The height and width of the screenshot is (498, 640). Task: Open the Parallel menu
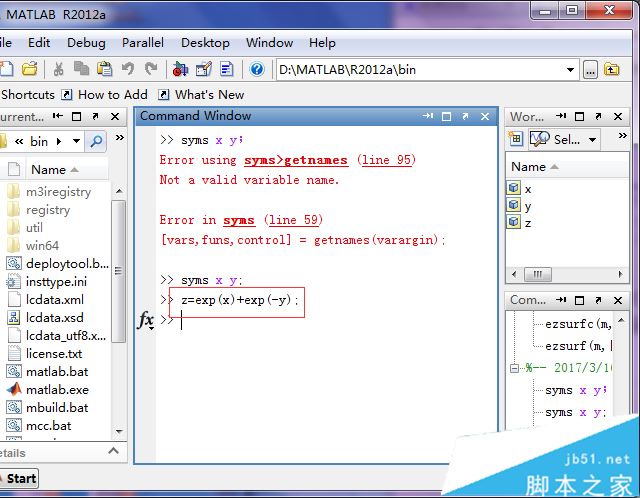click(x=143, y=43)
